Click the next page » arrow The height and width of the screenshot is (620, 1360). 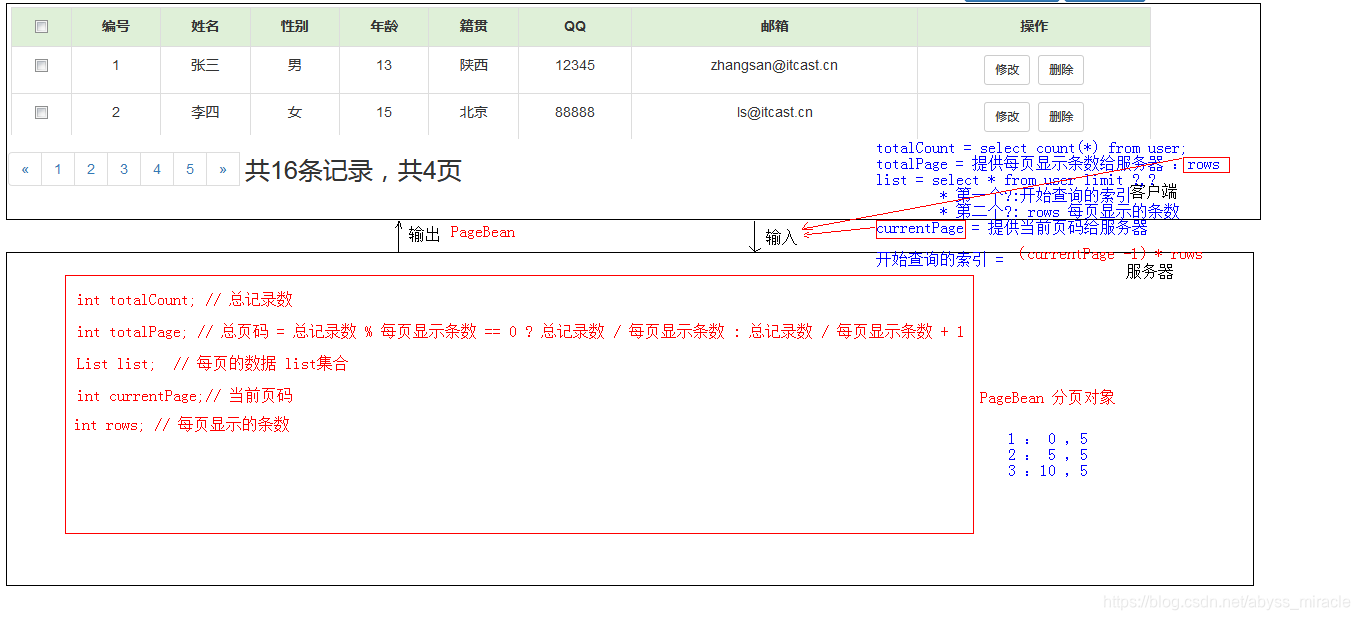[222, 169]
